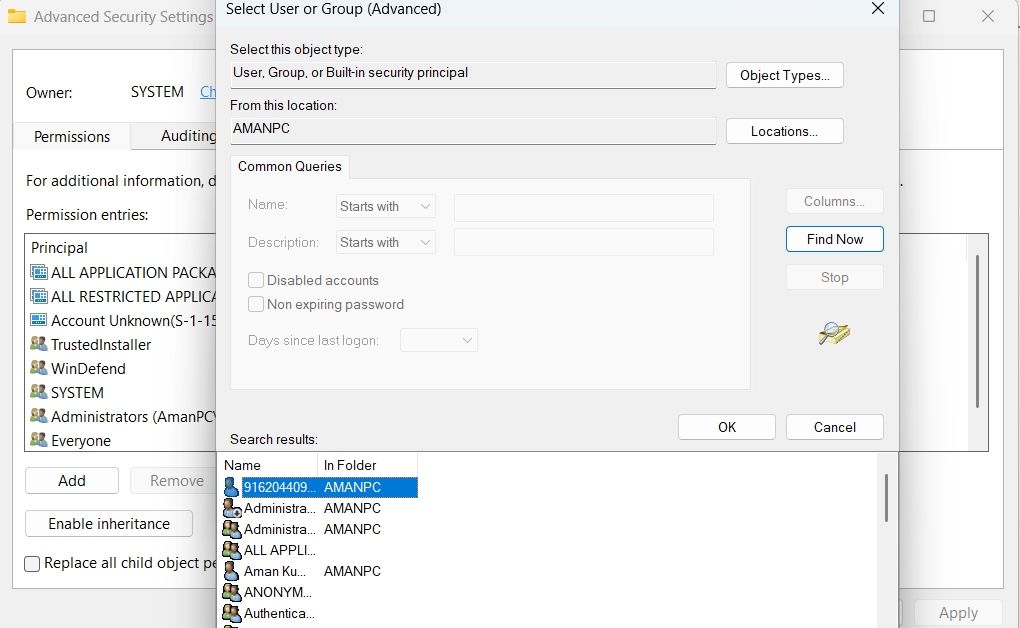Click the Aman Ku... user icon in results

[231, 571]
